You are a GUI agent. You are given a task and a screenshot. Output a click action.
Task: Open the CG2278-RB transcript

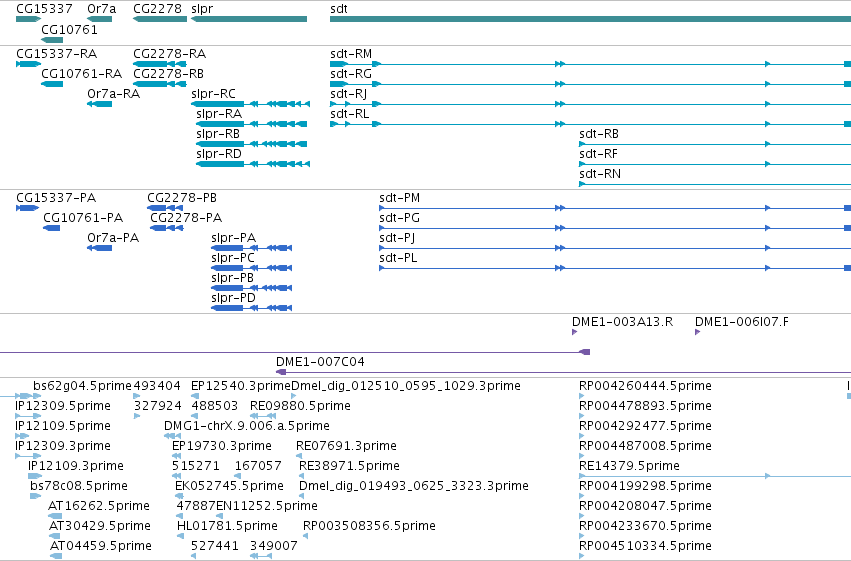click(x=168, y=74)
